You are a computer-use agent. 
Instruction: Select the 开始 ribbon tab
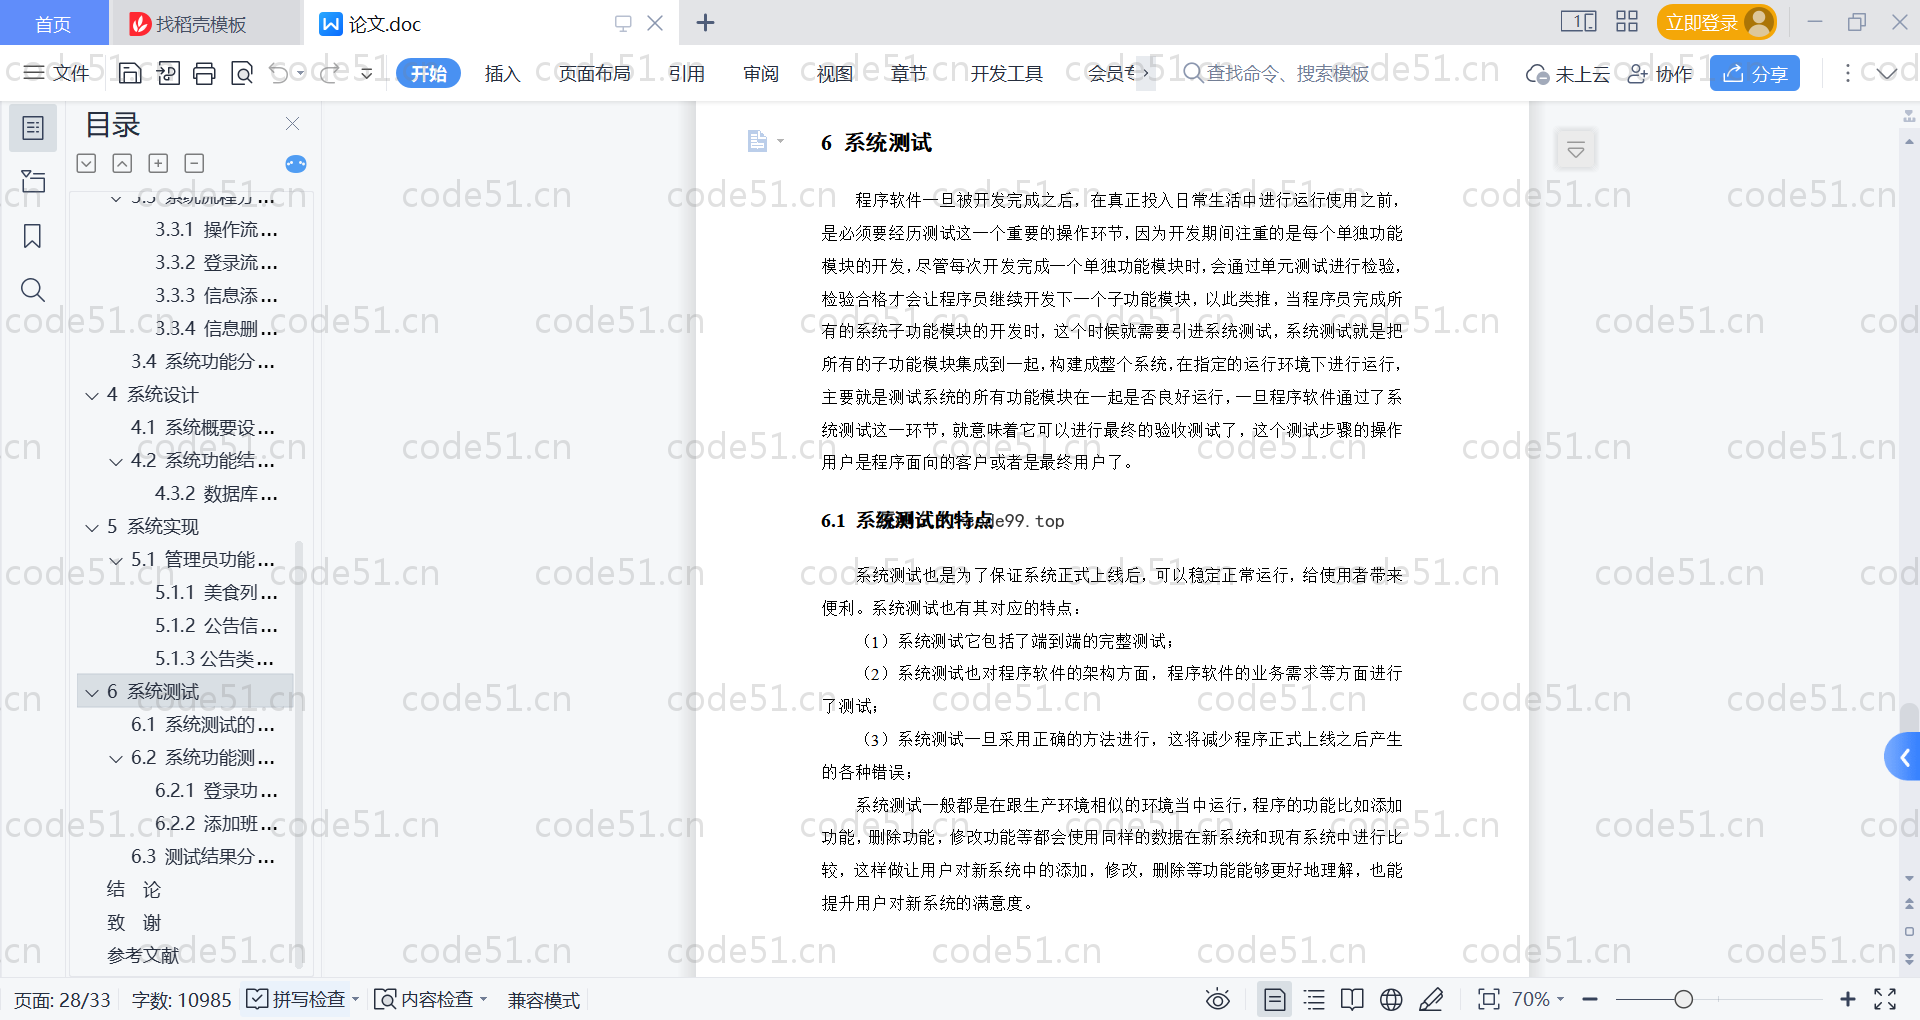[428, 73]
